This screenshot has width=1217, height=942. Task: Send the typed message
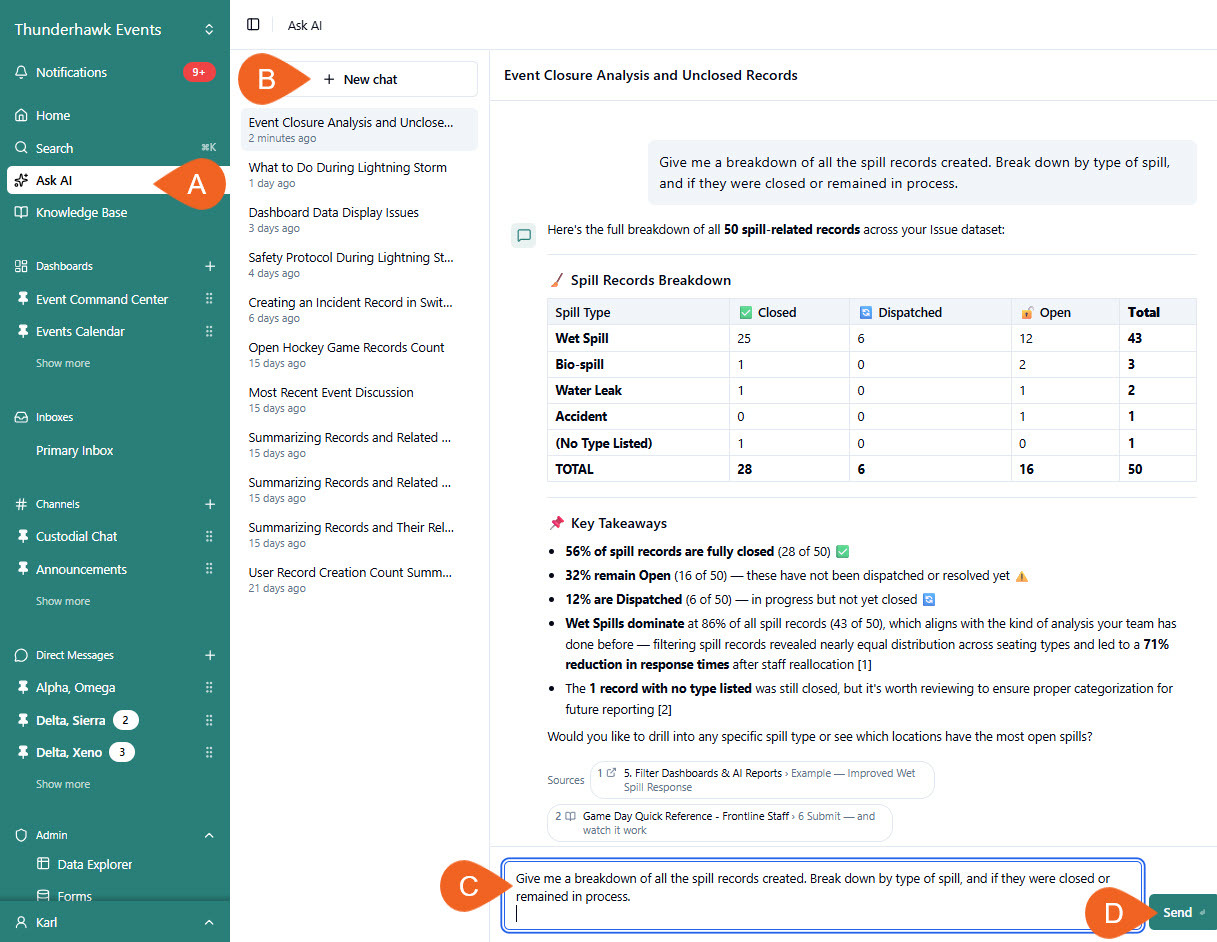(1183, 912)
